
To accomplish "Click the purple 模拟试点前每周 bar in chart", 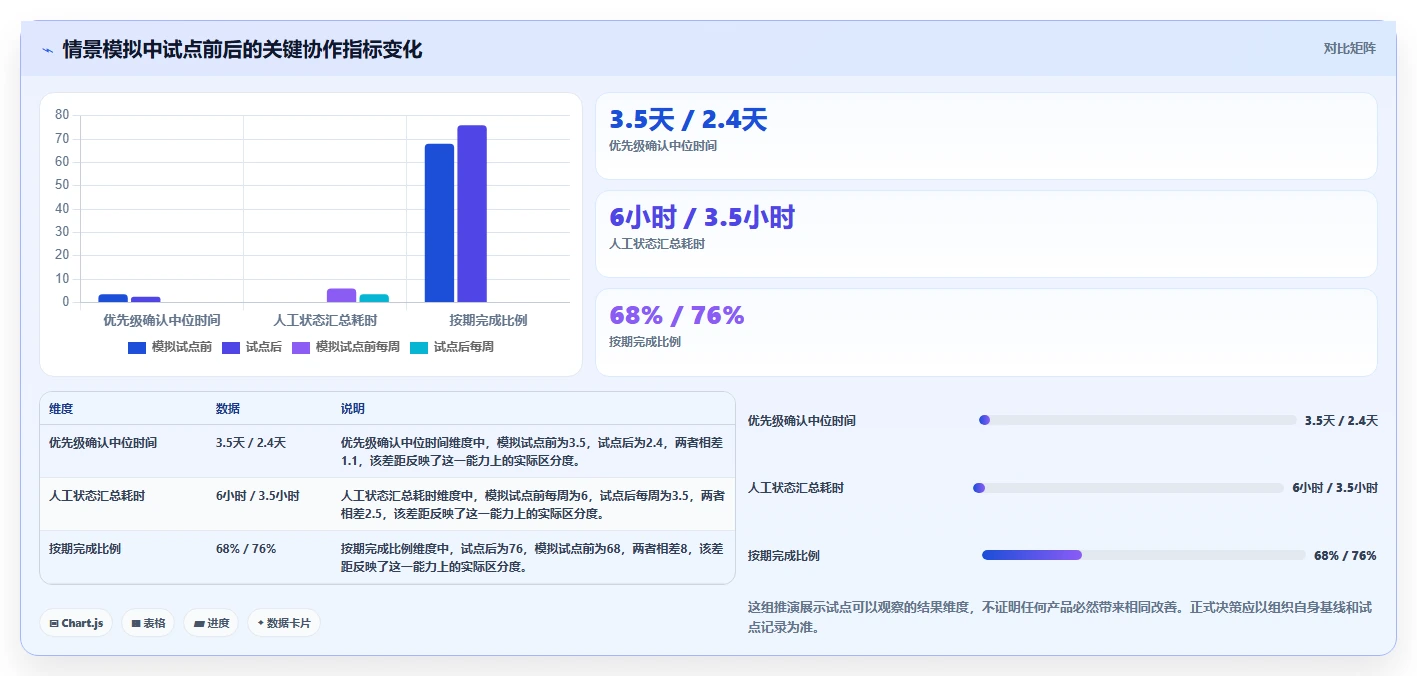I will point(341,295).
